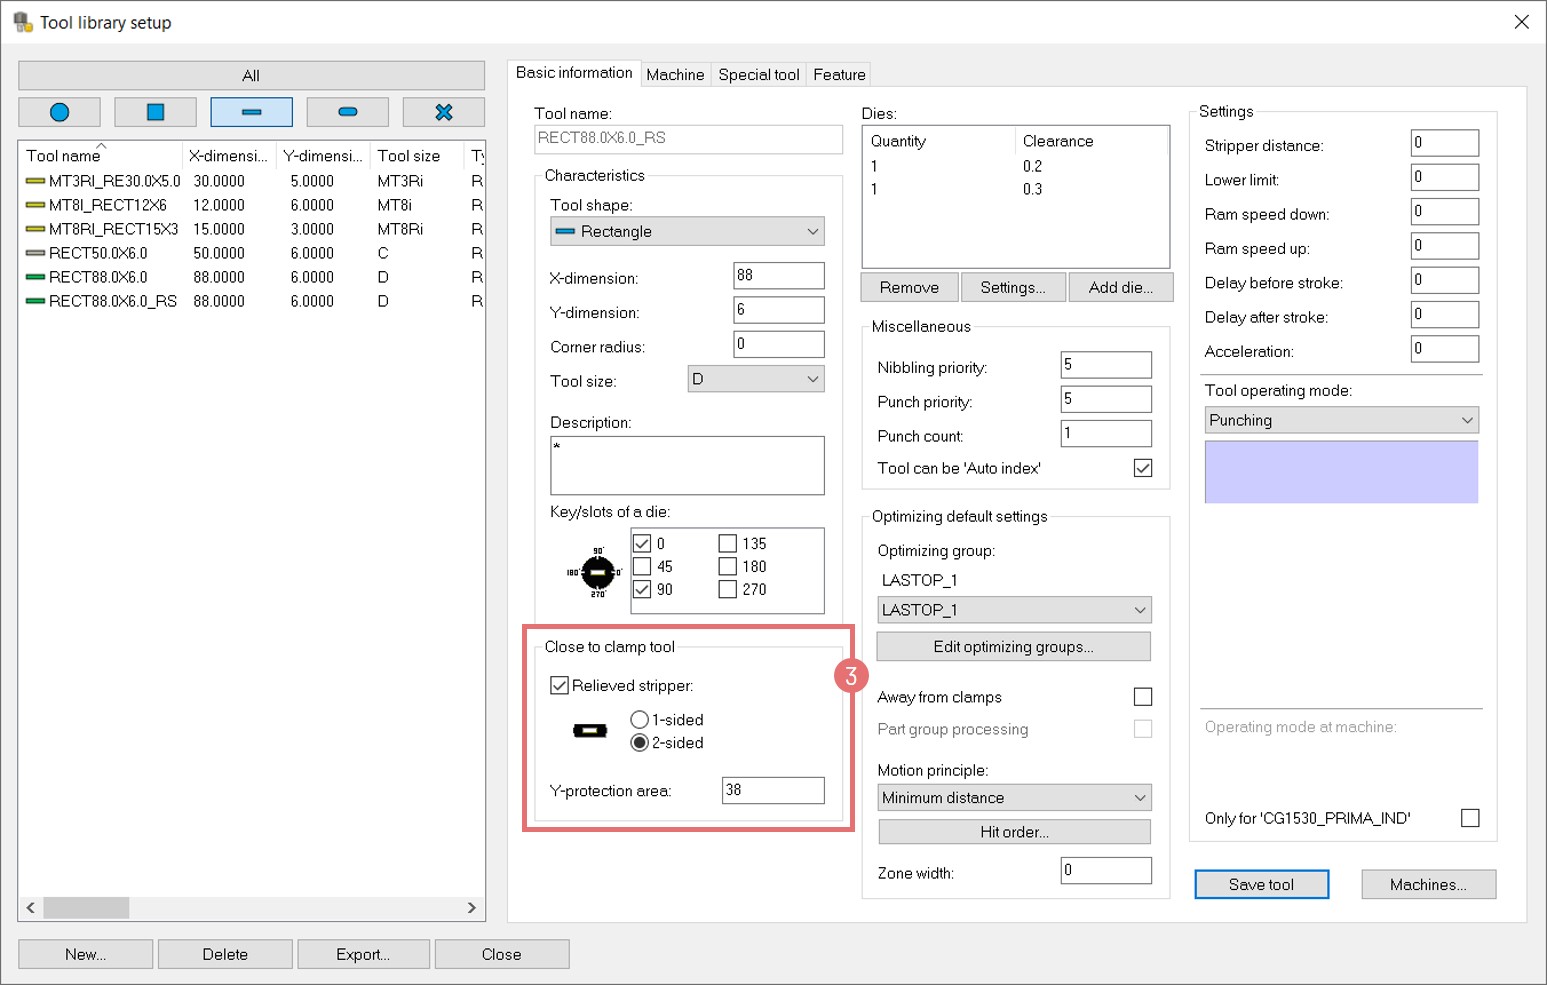
Task: Select the 1-sided radio option
Action: point(640,720)
